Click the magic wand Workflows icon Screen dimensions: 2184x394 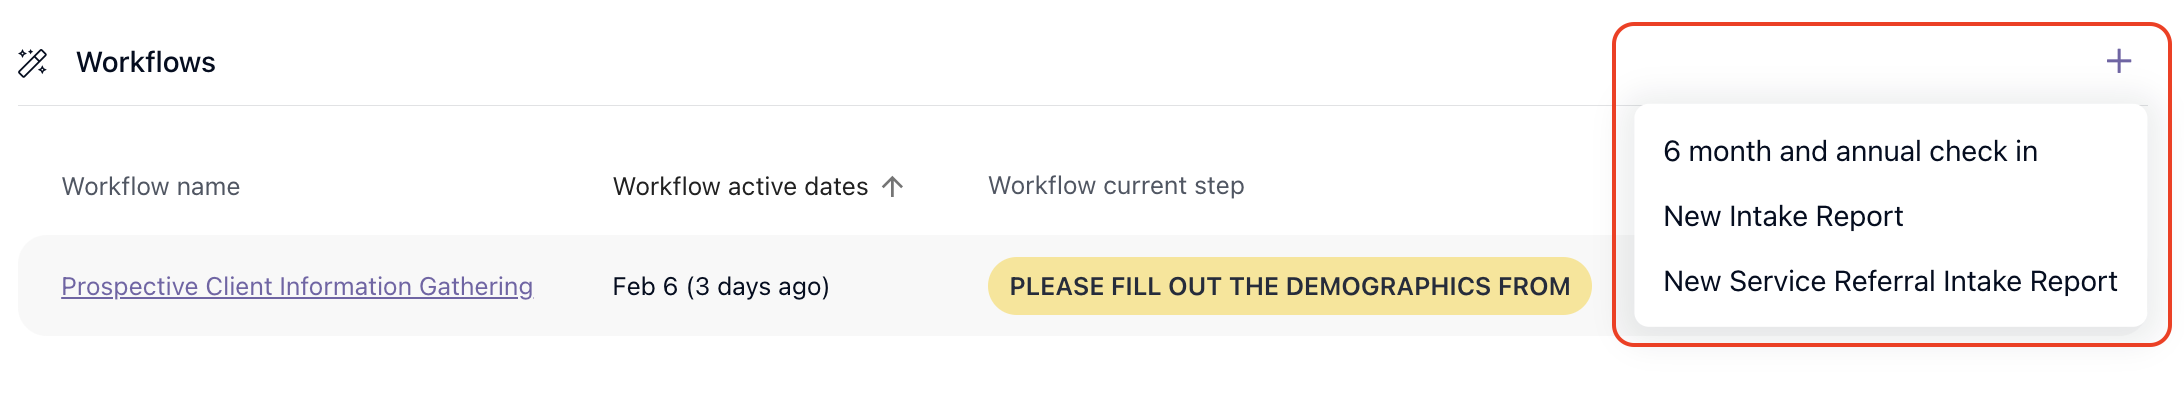click(x=33, y=63)
